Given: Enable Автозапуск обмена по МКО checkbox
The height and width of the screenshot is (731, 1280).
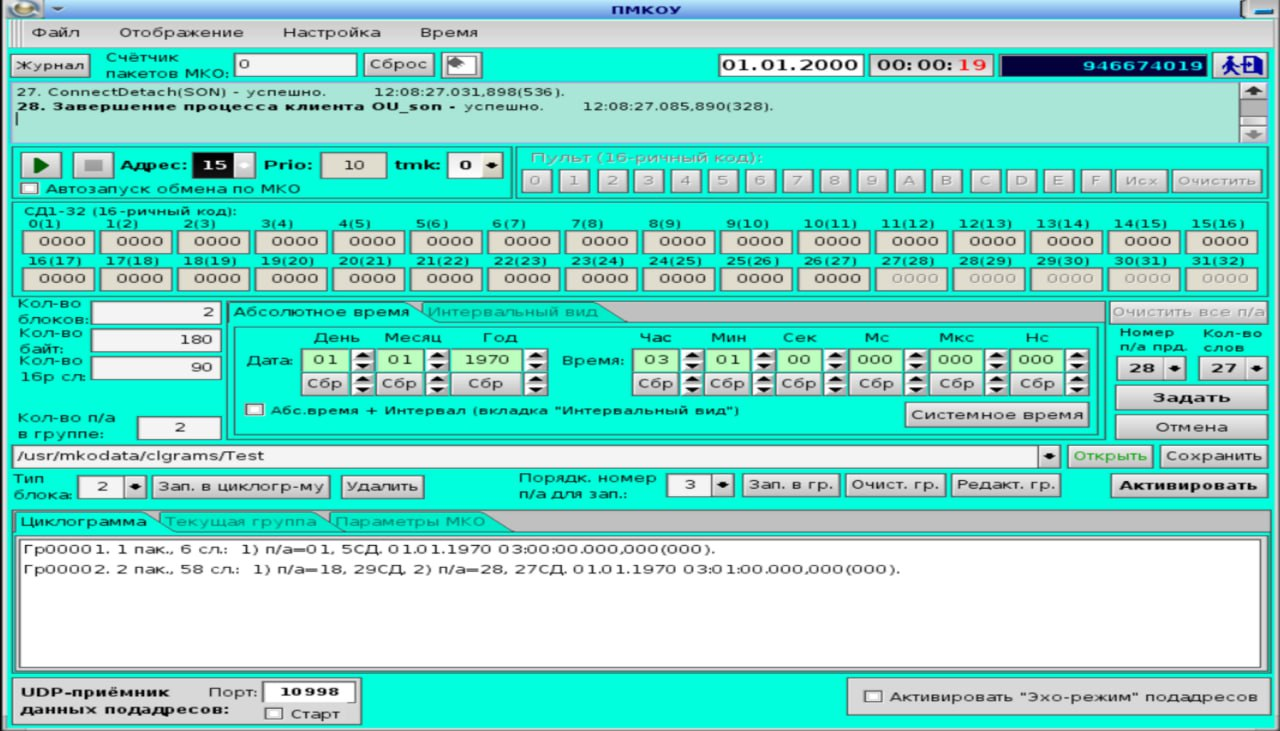Looking at the screenshot, I should point(29,188).
